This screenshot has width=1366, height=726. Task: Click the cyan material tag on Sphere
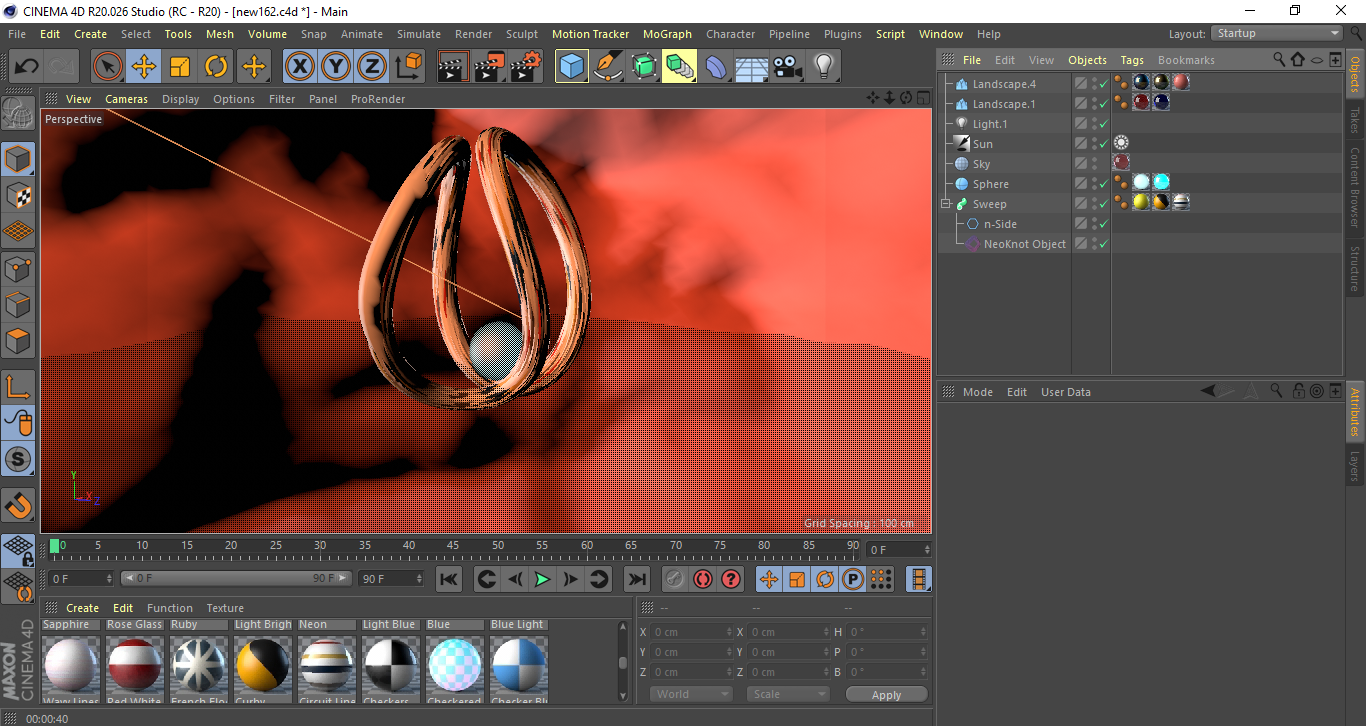1161,182
